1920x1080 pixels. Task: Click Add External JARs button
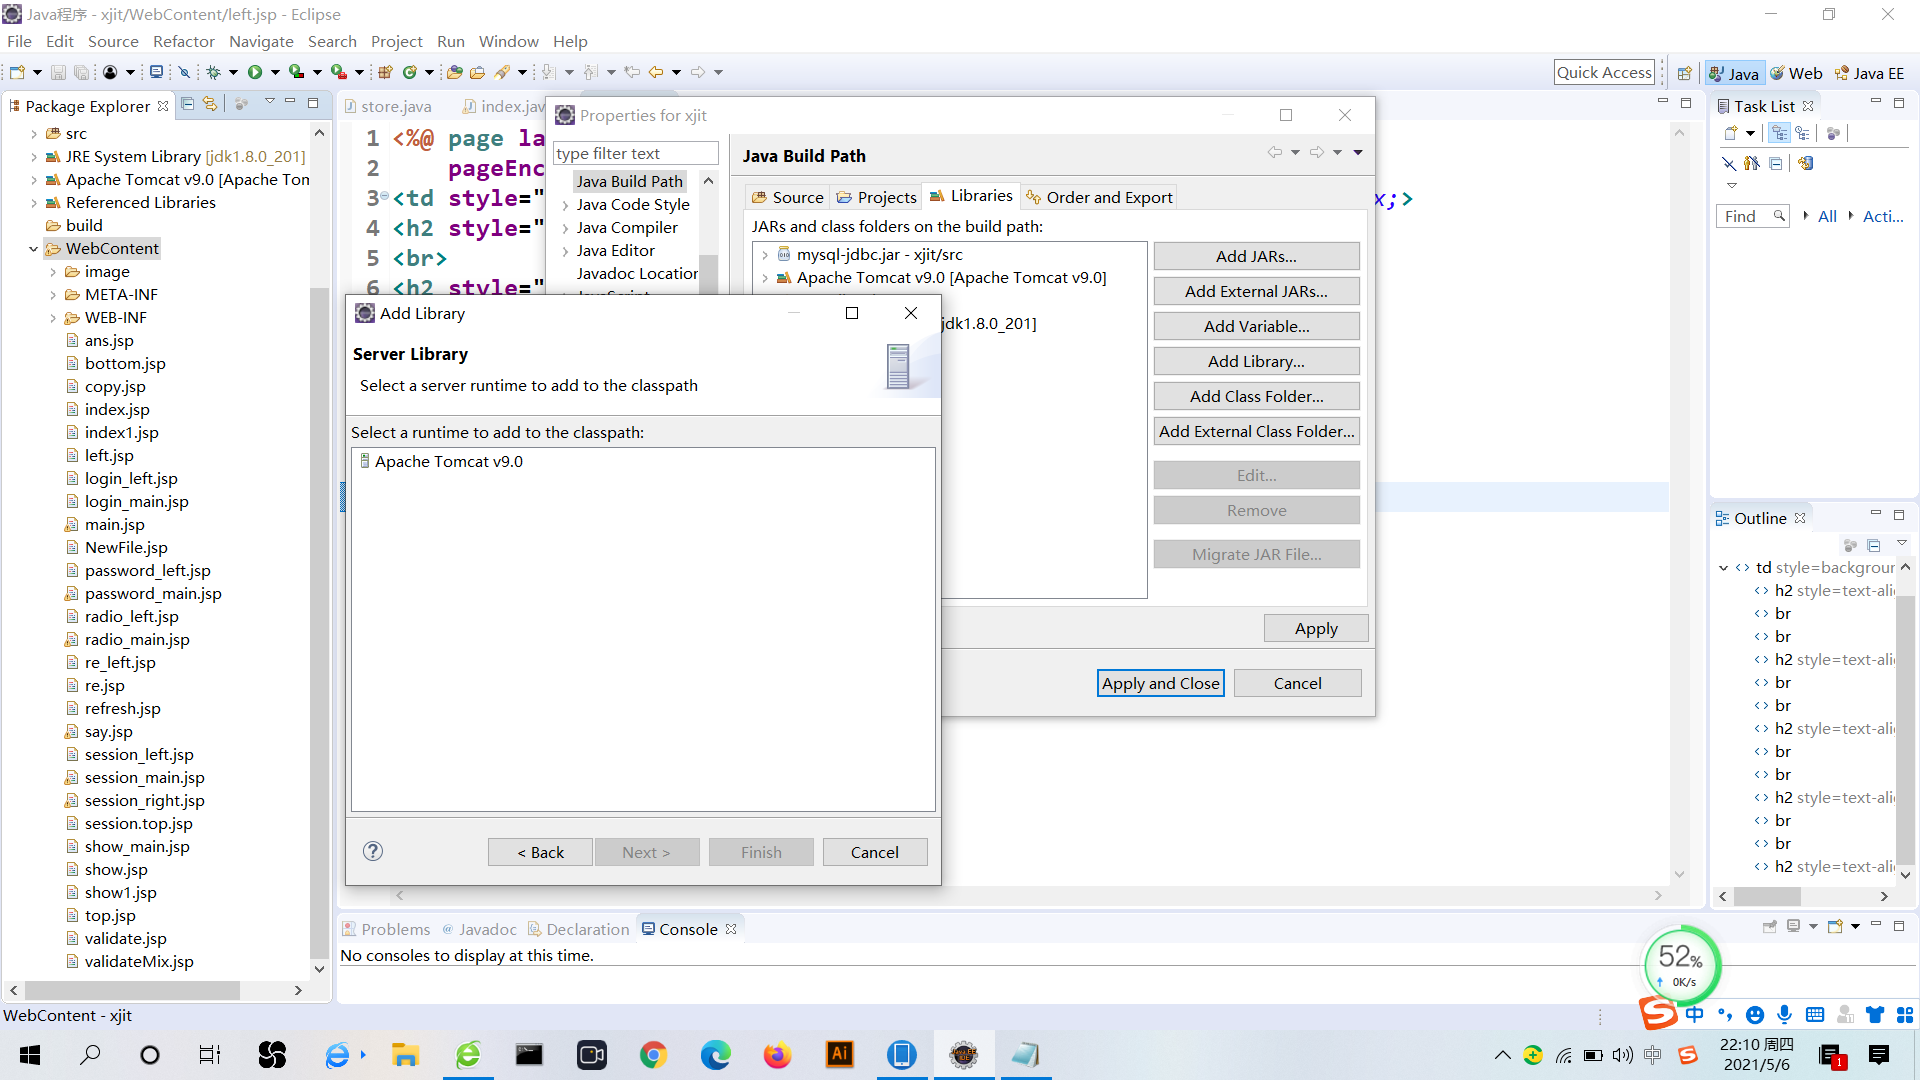coord(1256,291)
